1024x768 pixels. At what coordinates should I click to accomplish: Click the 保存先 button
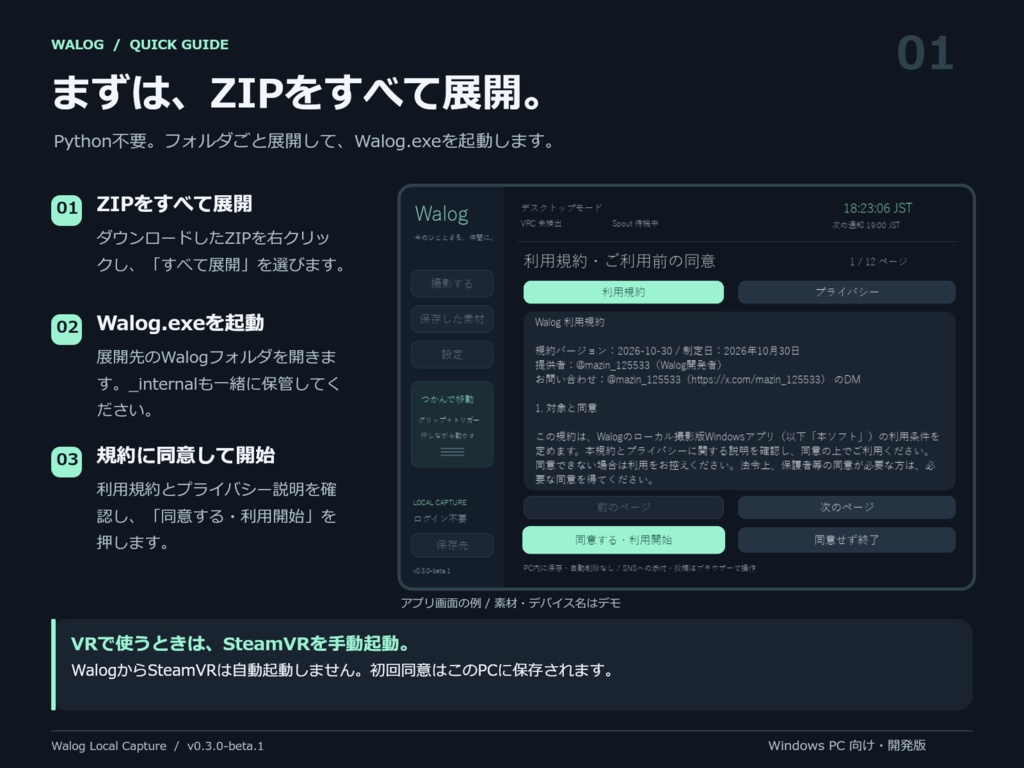pos(452,545)
